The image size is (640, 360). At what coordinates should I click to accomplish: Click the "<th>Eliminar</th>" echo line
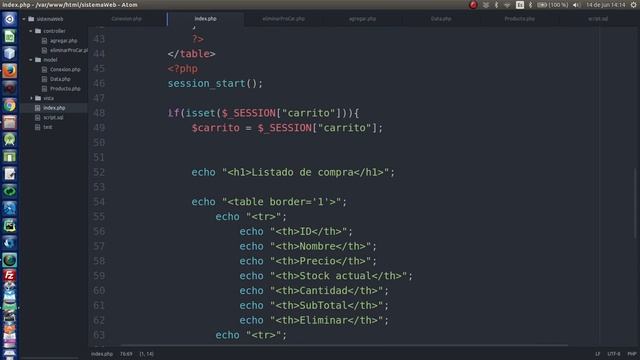(314, 320)
